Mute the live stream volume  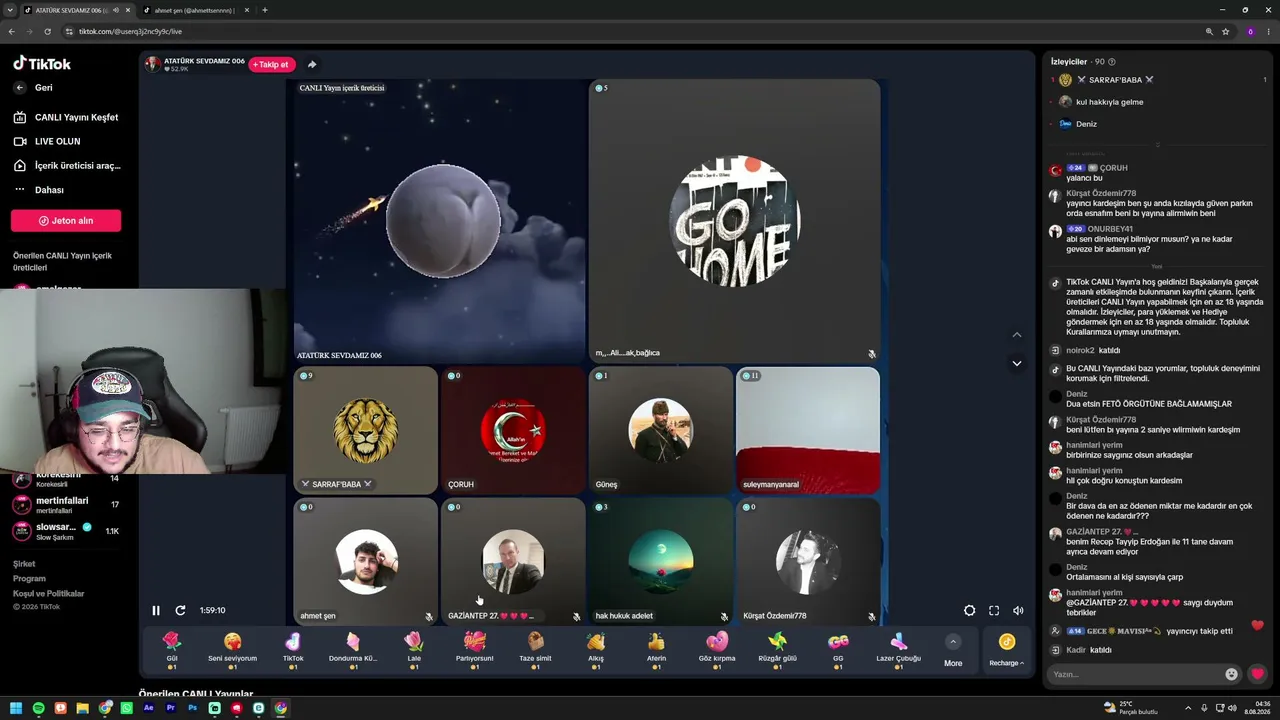tap(1018, 610)
